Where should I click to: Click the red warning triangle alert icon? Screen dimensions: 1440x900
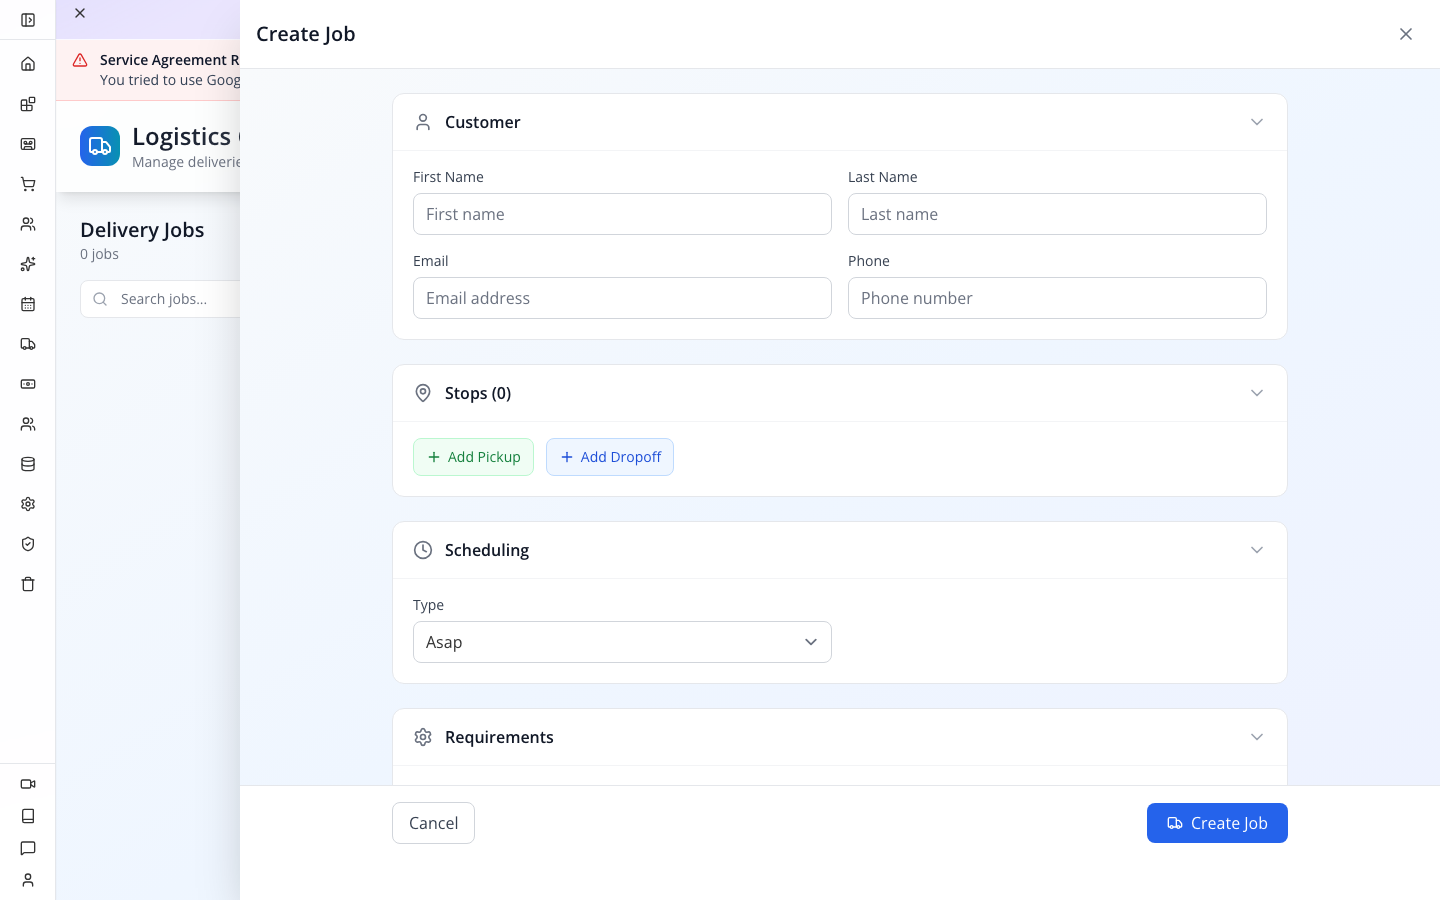pos(80,60)
